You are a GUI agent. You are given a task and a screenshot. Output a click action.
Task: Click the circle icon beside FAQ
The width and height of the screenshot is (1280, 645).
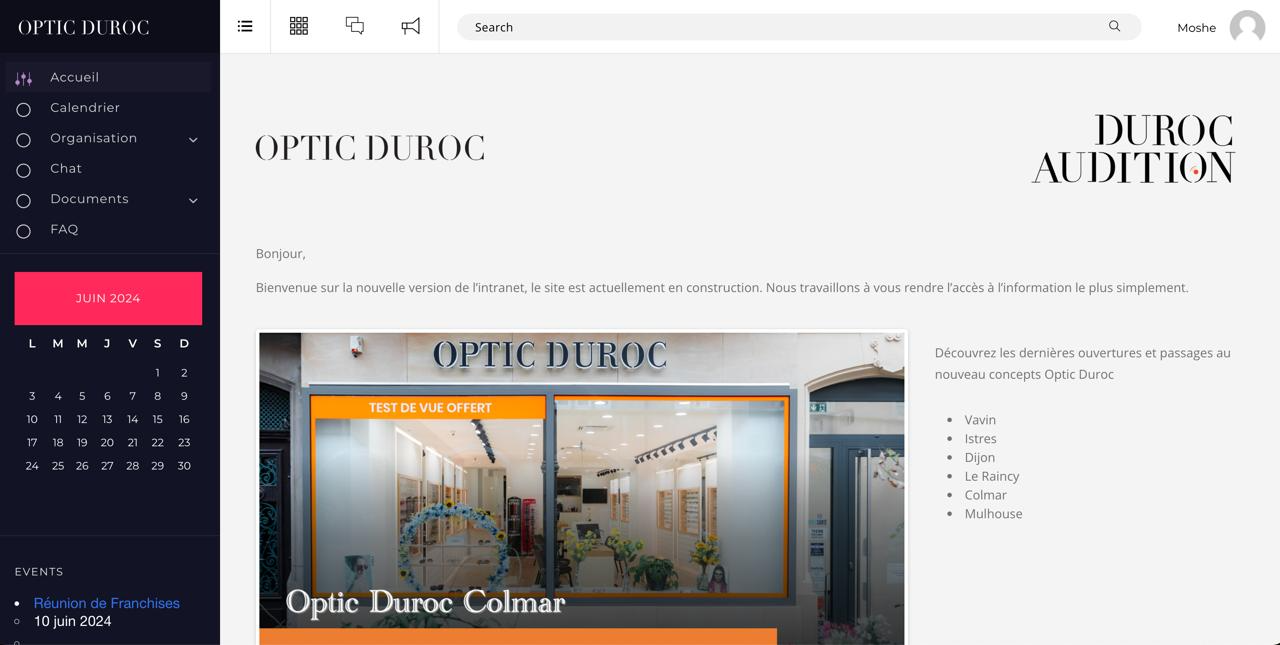(x=24, y=231)
